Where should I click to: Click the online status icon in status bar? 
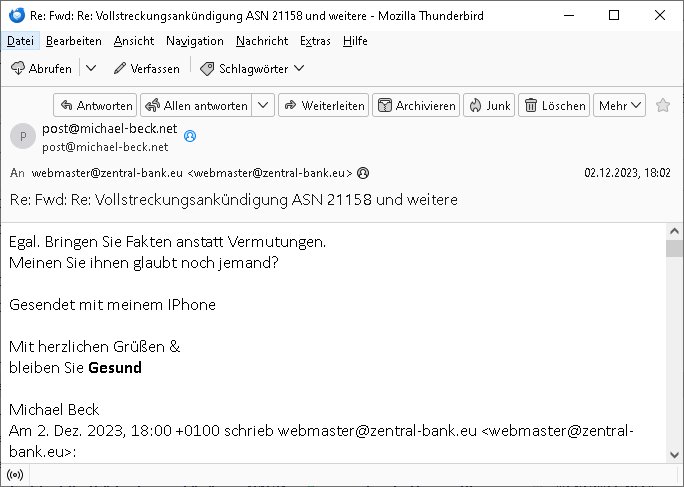point(15,475)
